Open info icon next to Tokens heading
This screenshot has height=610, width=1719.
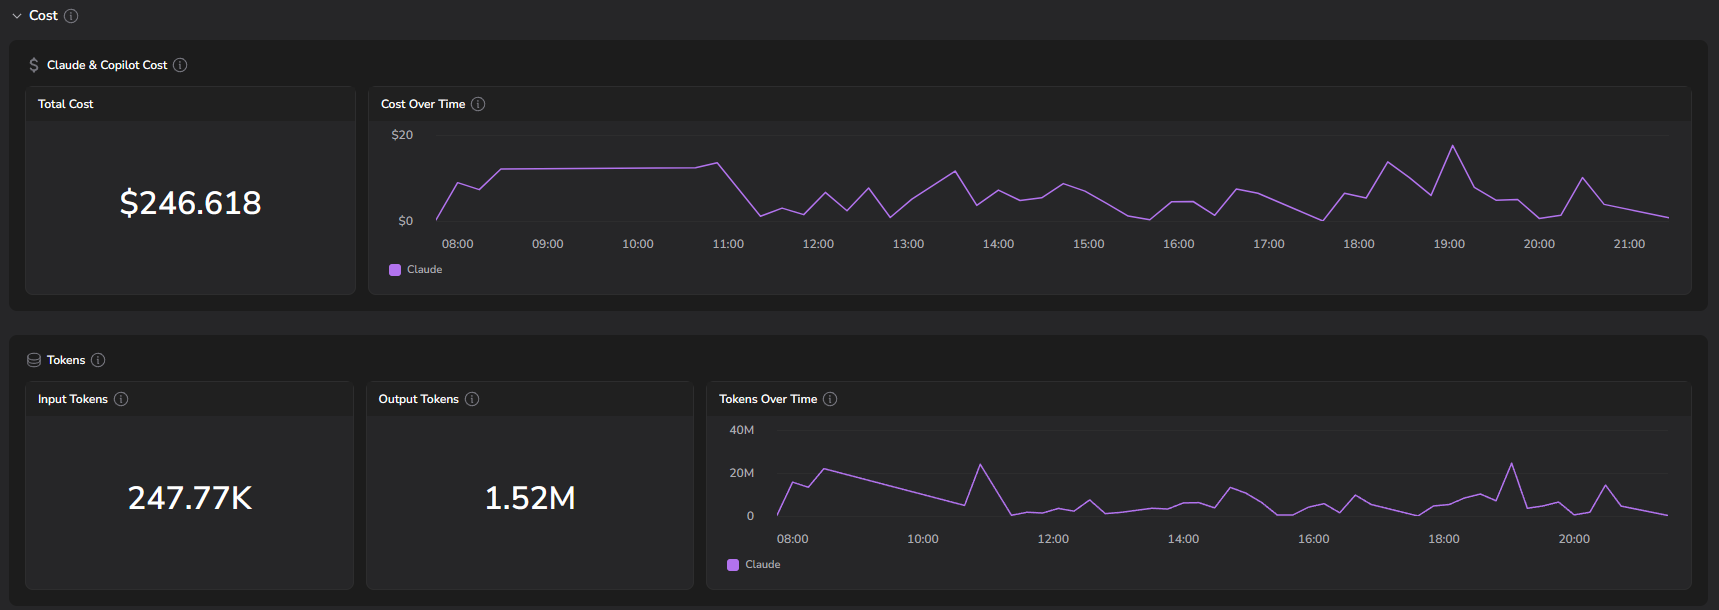pos(98,360)
